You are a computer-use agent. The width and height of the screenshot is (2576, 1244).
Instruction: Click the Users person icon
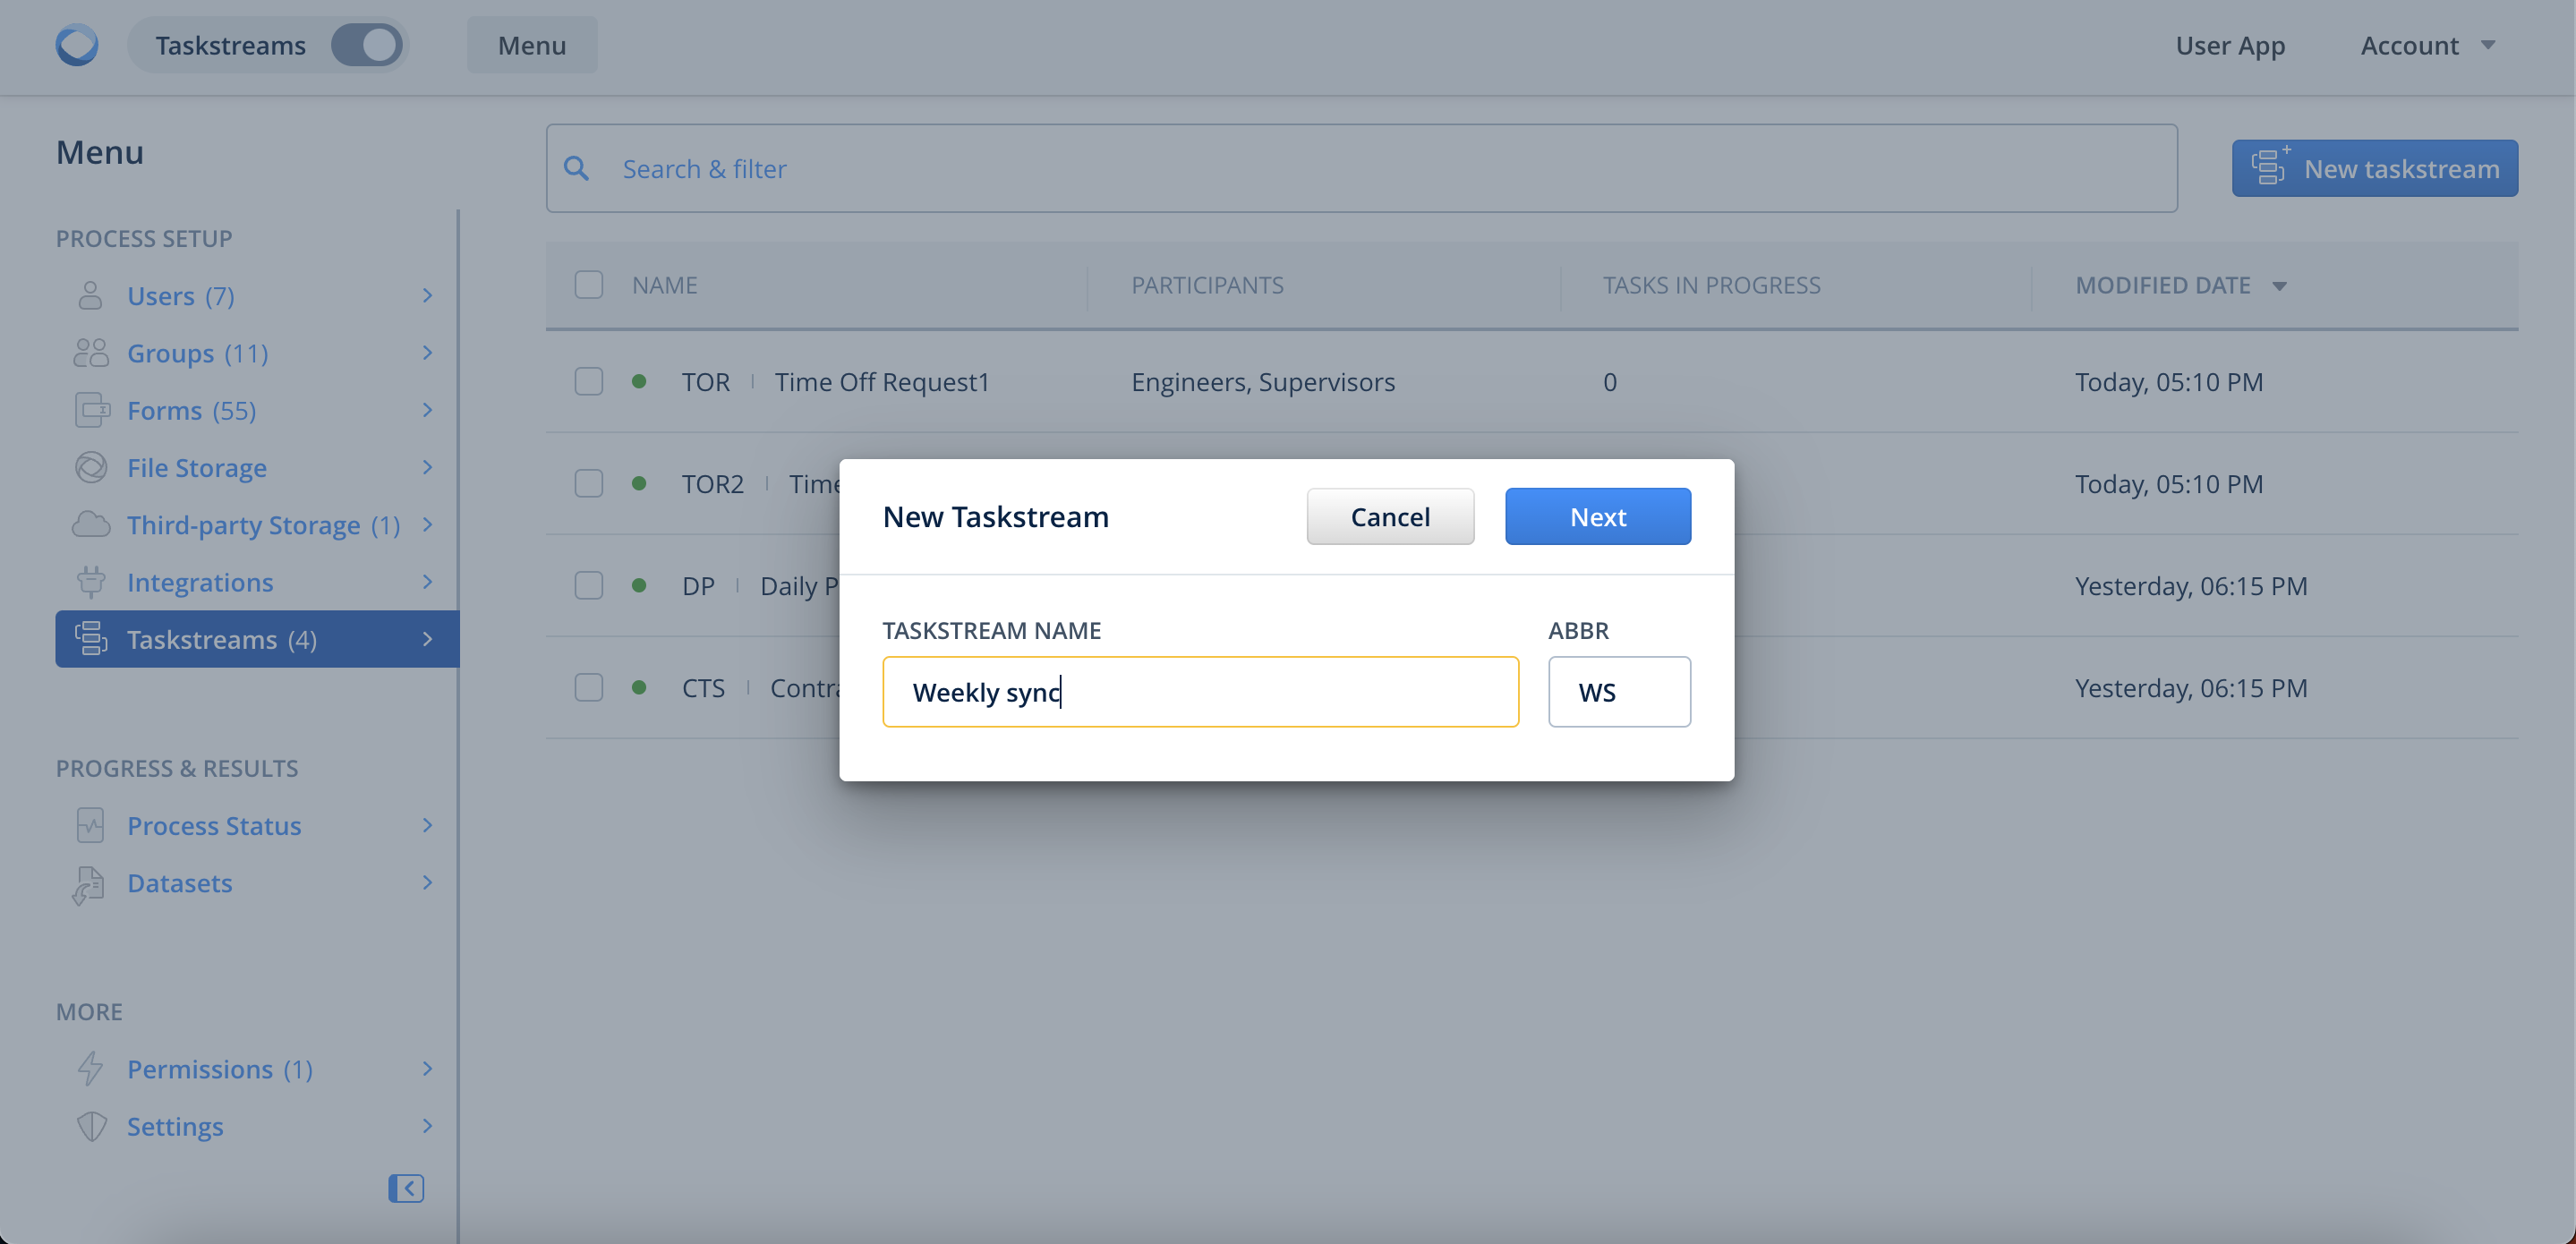(x=90, y=296)
